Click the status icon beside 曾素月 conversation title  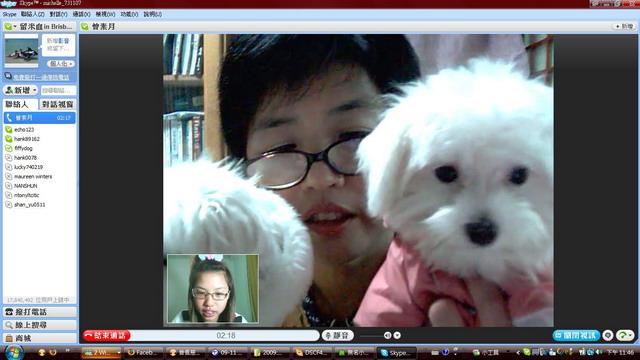[85, 27]
